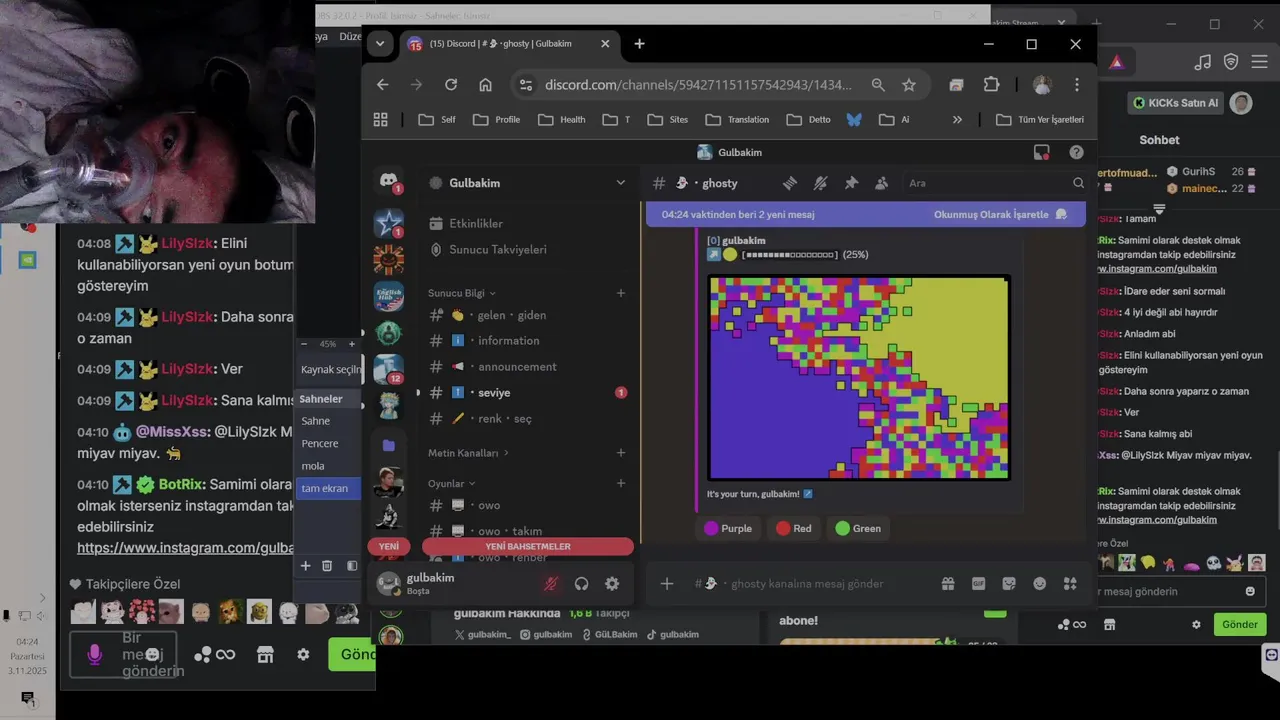Image resolution: width=1280 pixels, height=720 pixels.
Task: Toggle channel notification bell in header
Action: point(820,183)
